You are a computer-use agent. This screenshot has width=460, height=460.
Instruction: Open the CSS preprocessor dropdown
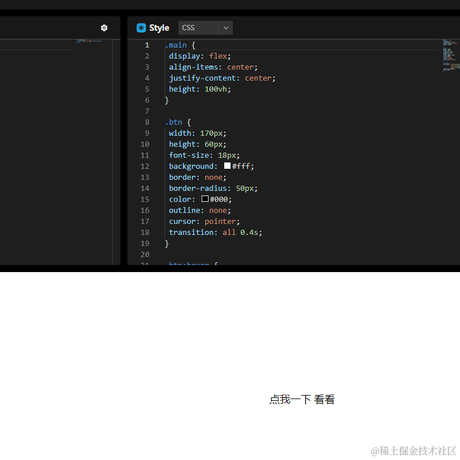pos(205,28)
